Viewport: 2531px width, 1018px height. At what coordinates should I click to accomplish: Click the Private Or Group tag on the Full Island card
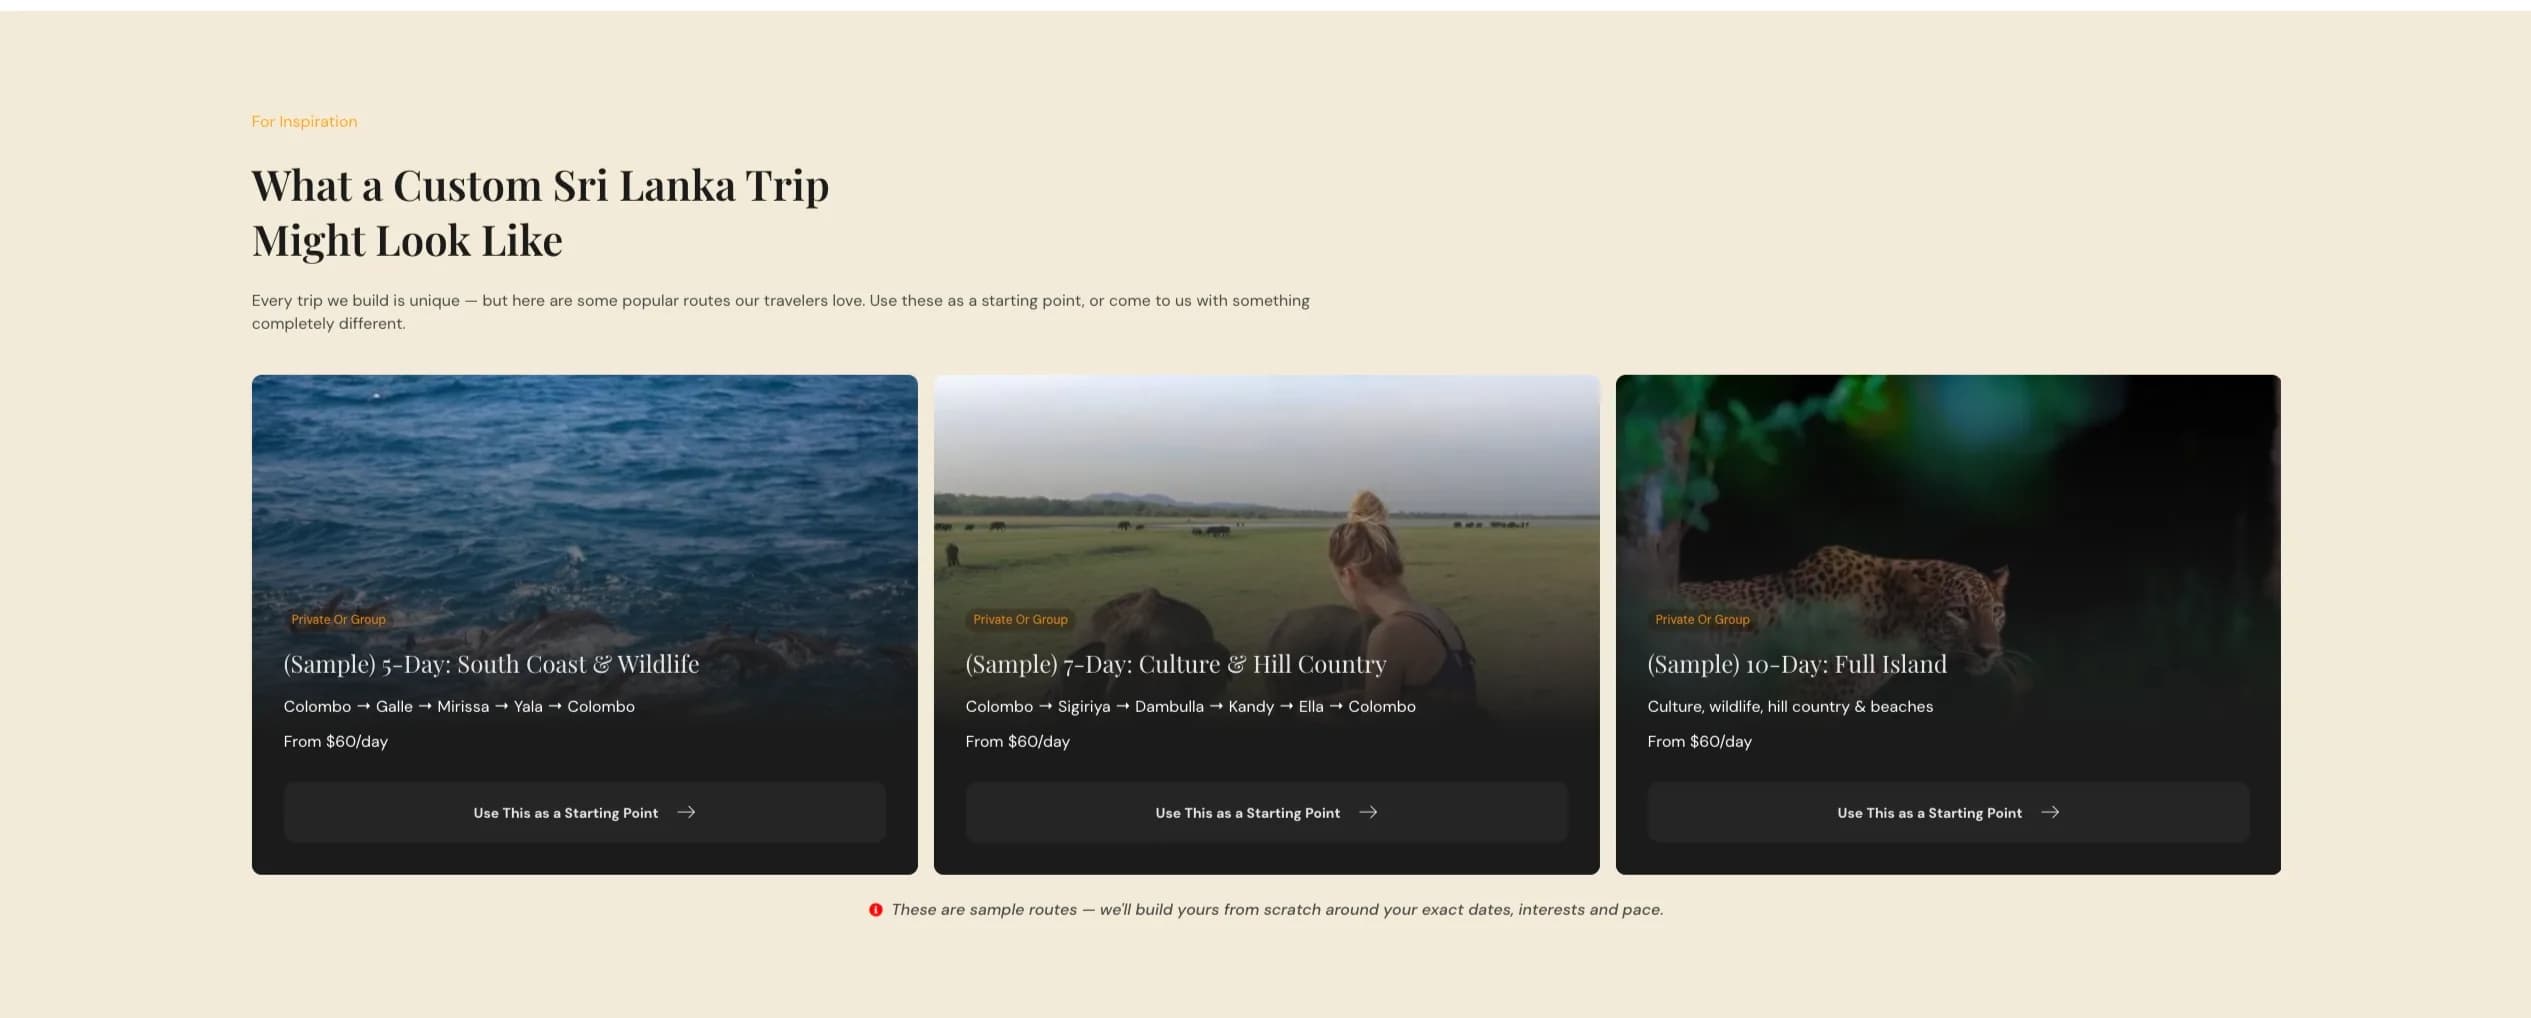tap(1702, 619)
